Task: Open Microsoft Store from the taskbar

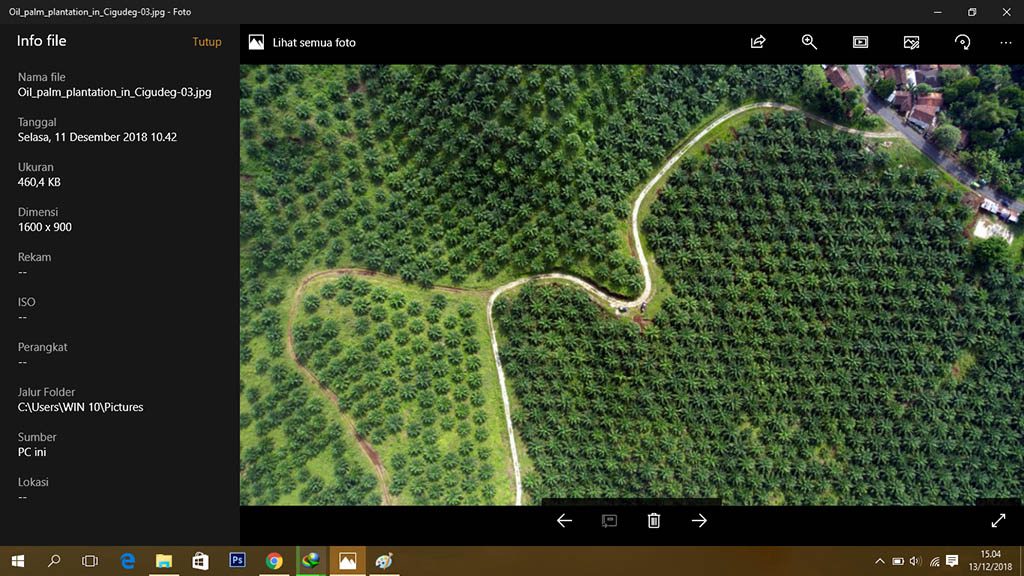Action: point(200,561)
